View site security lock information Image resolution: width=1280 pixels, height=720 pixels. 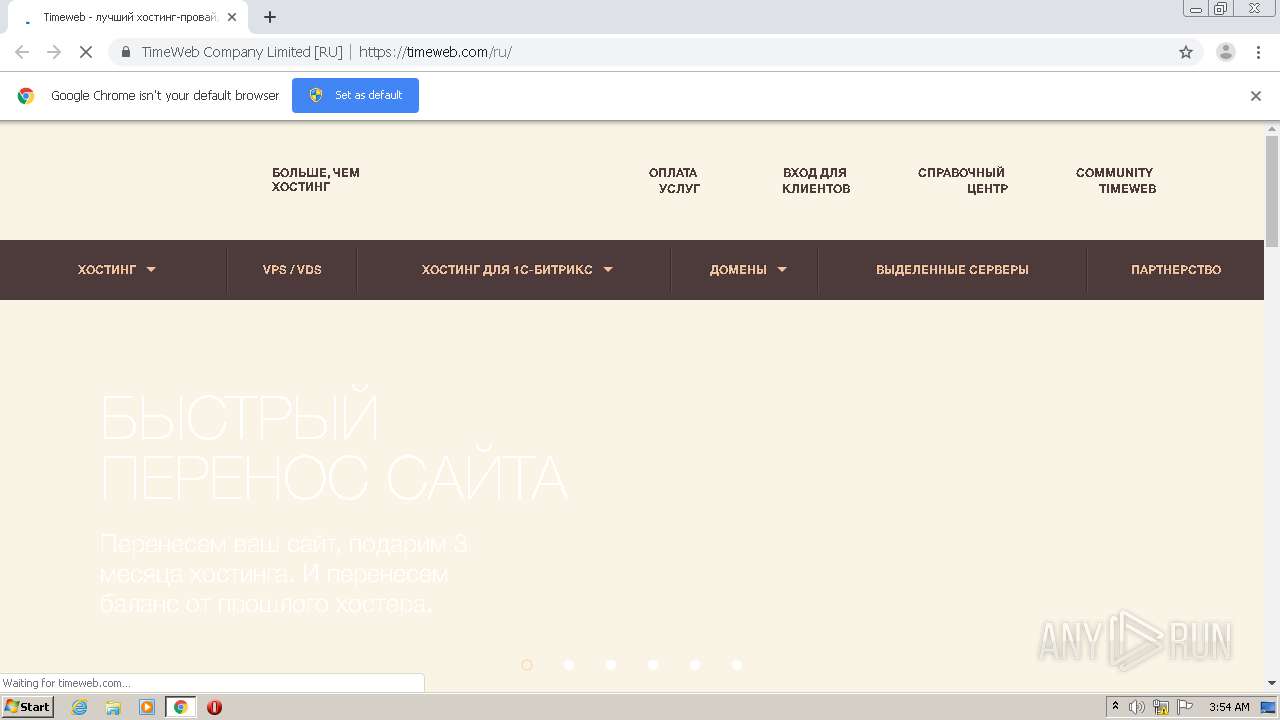tap(126, 52)
